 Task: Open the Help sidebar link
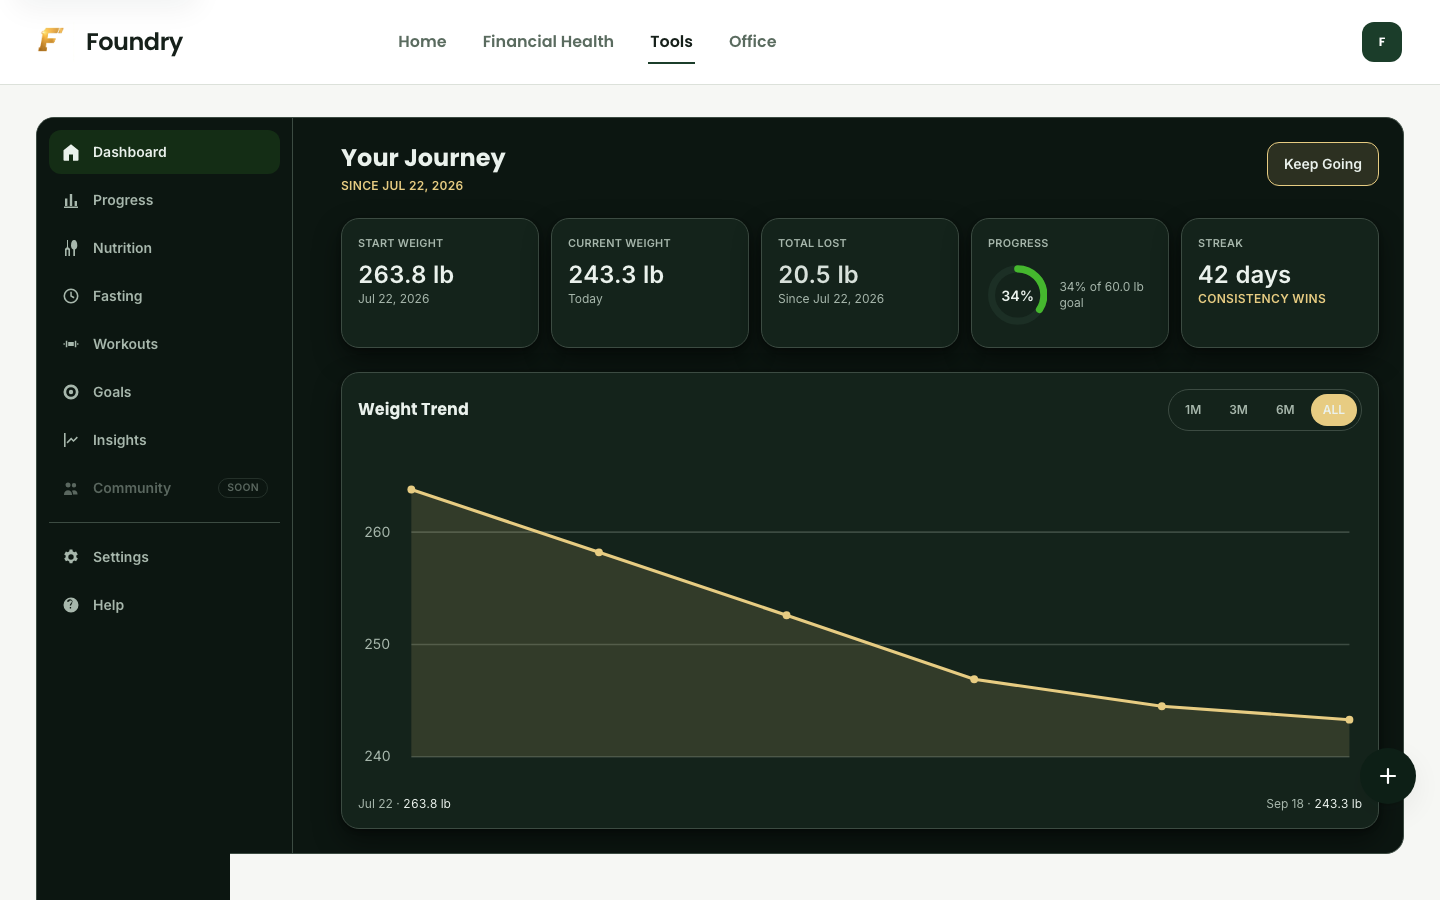coord(164,605)
